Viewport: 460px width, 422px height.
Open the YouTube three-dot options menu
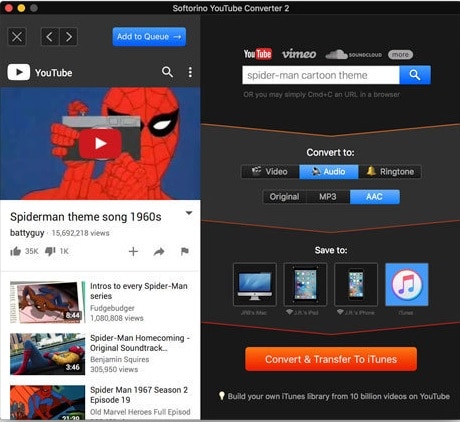point(190,72)
